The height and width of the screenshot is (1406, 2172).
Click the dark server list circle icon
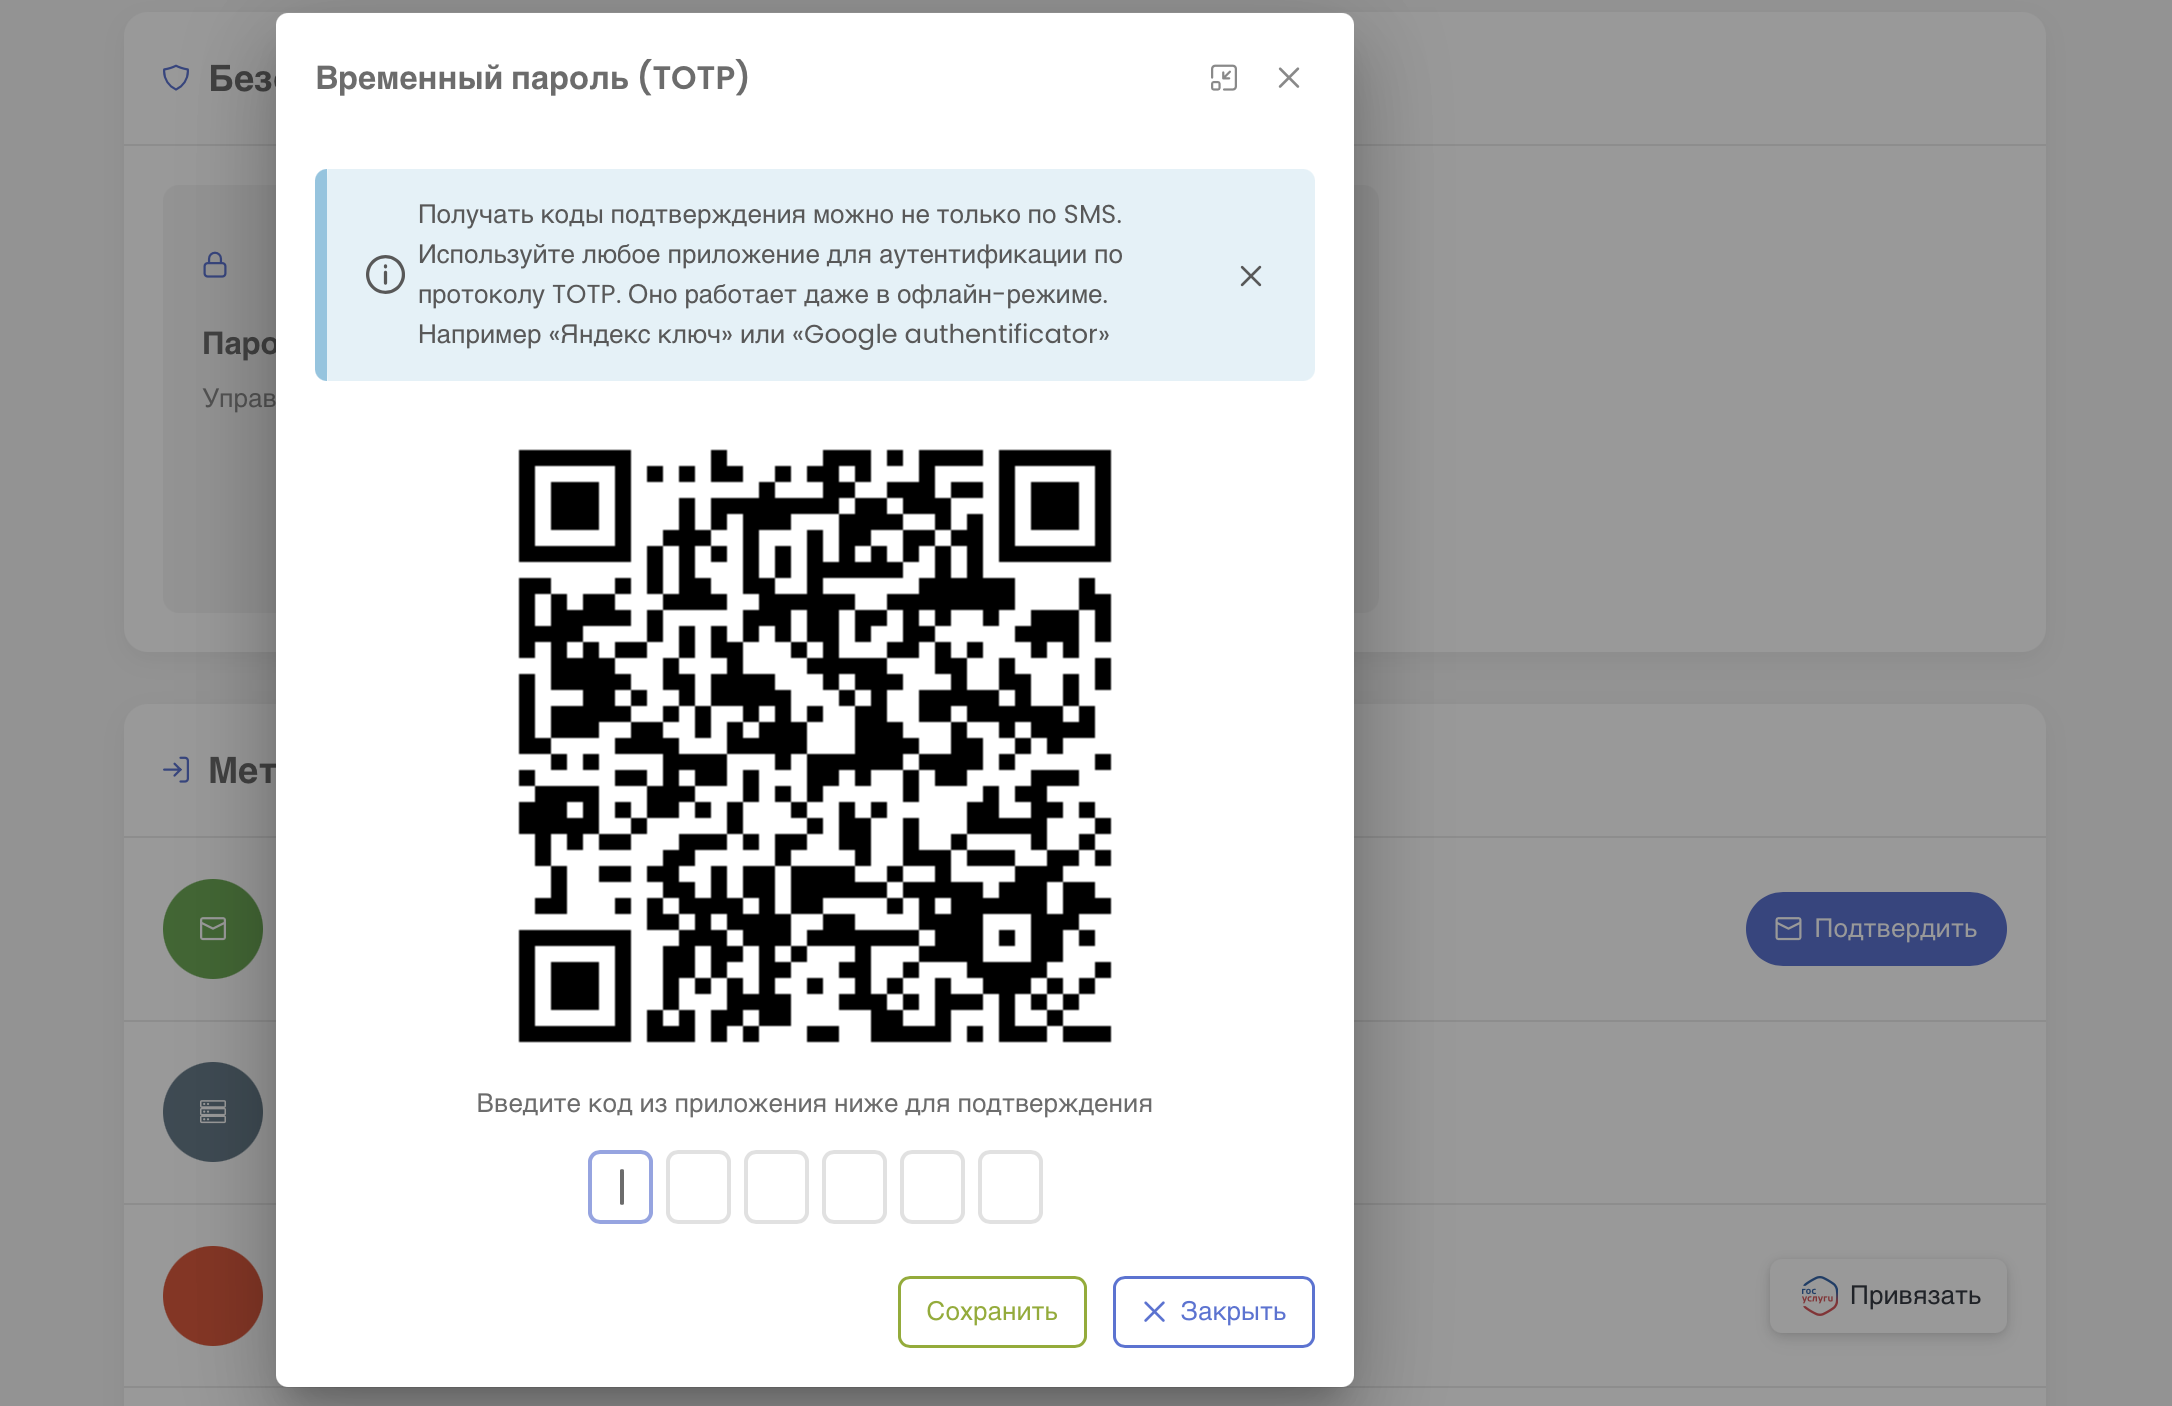[x=213, y=1112]
